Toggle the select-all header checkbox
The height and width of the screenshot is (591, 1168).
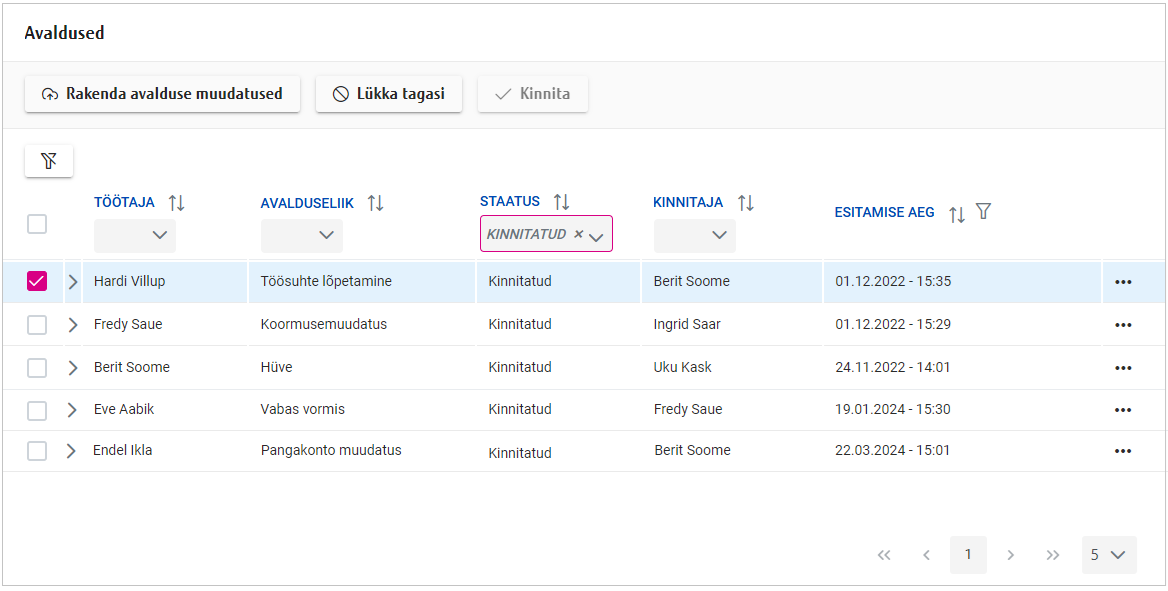[x=37, y=224]
